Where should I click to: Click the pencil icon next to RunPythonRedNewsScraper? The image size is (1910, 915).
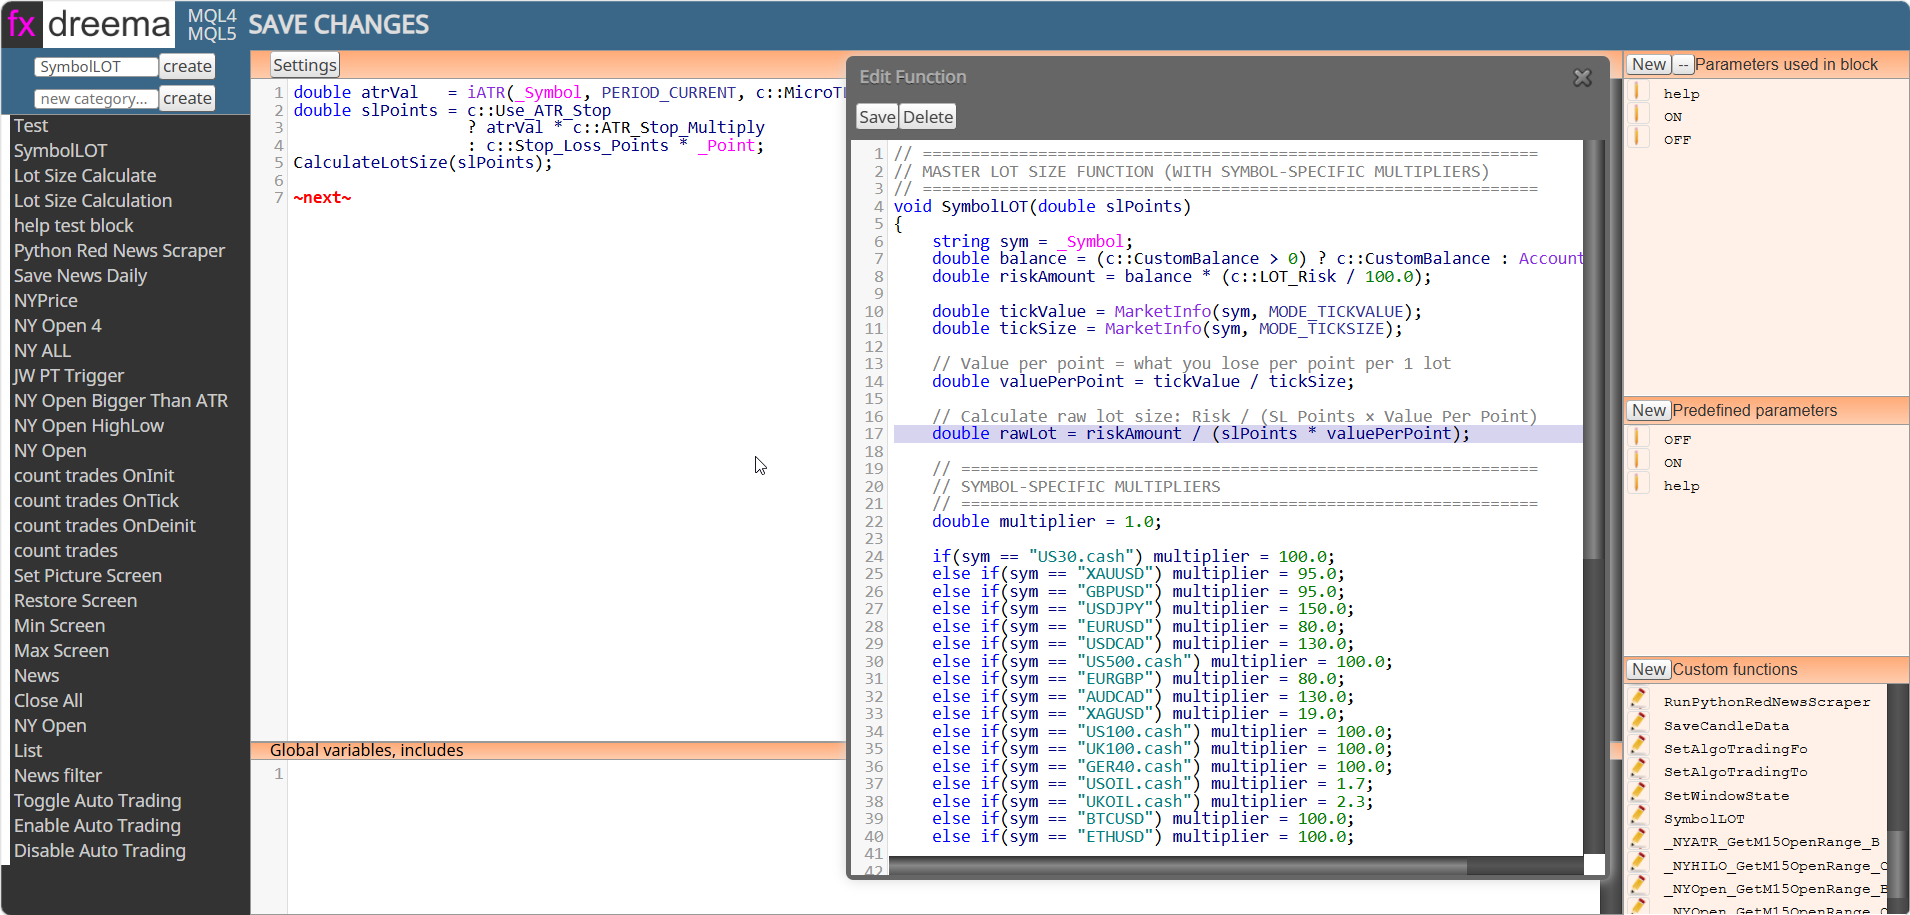point(1638,700)
